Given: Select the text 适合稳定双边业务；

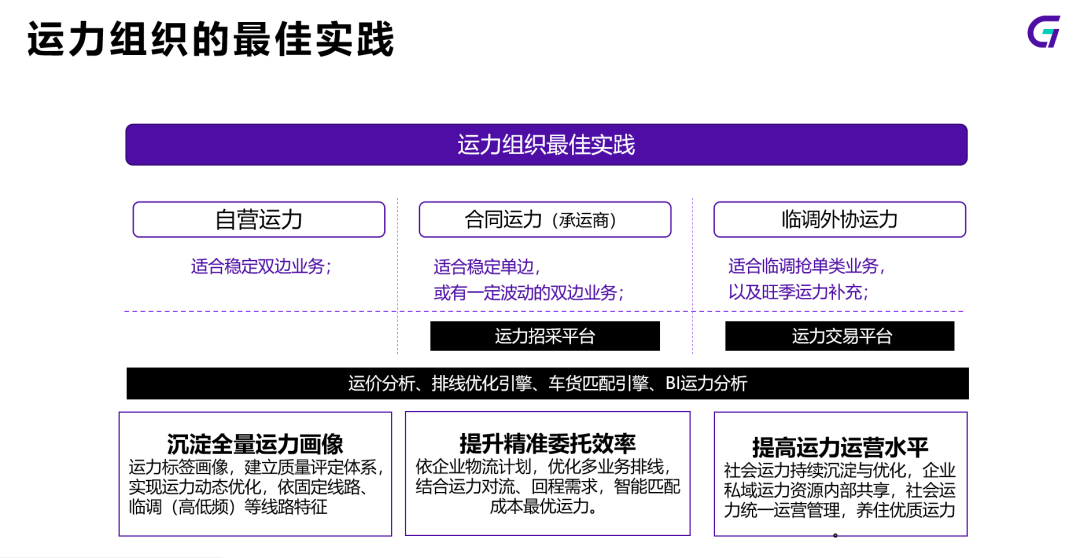Looking at the screenshot, I should 262,266.
